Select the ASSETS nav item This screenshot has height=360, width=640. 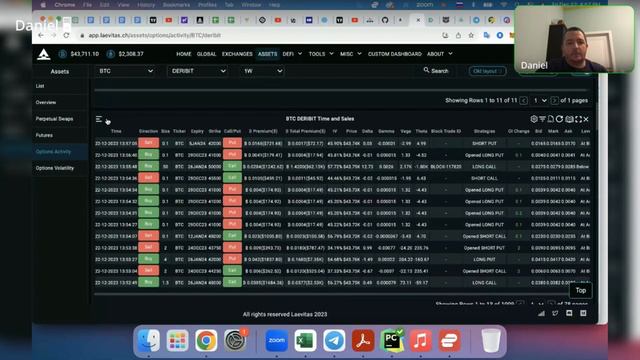(x=267, y=54)
